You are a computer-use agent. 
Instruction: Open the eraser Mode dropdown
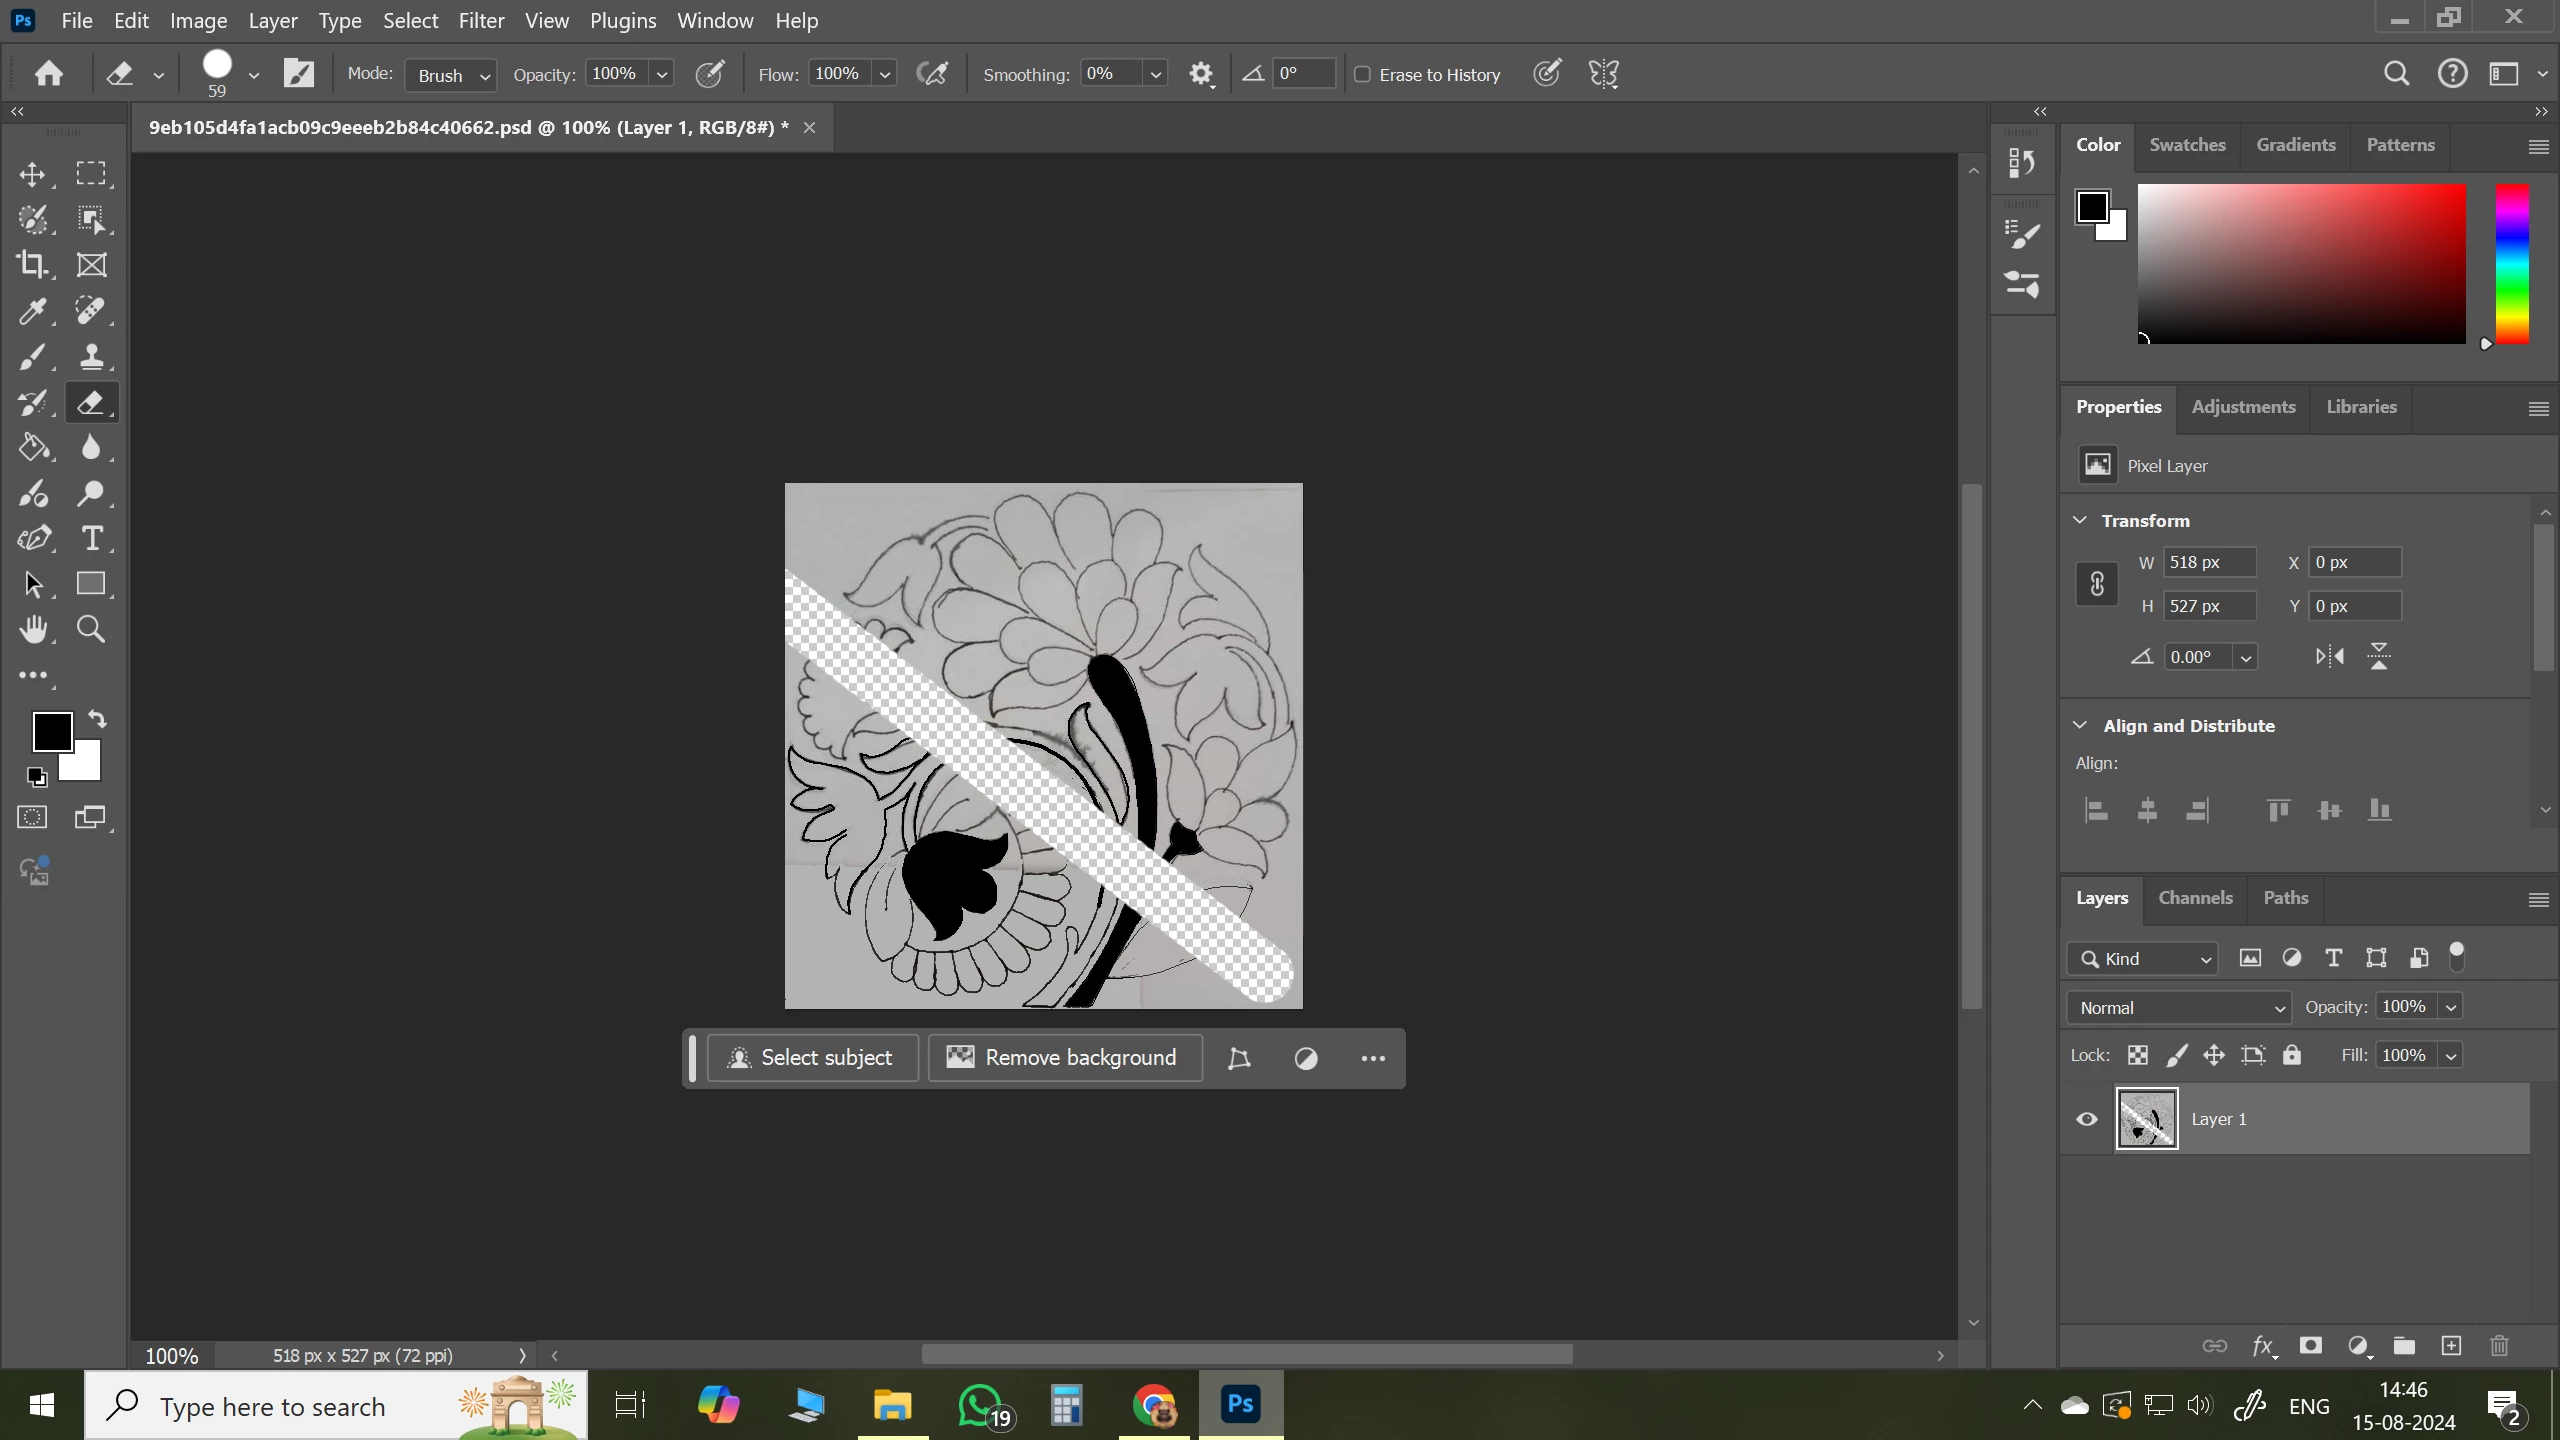pyautogui.click(x=451, y=75)
